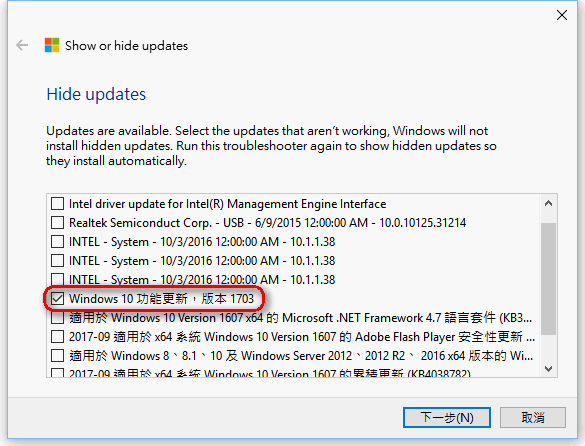Click the scroll down arrow of updates list
This screenshot has width=585, height=446.
(548, 369)
